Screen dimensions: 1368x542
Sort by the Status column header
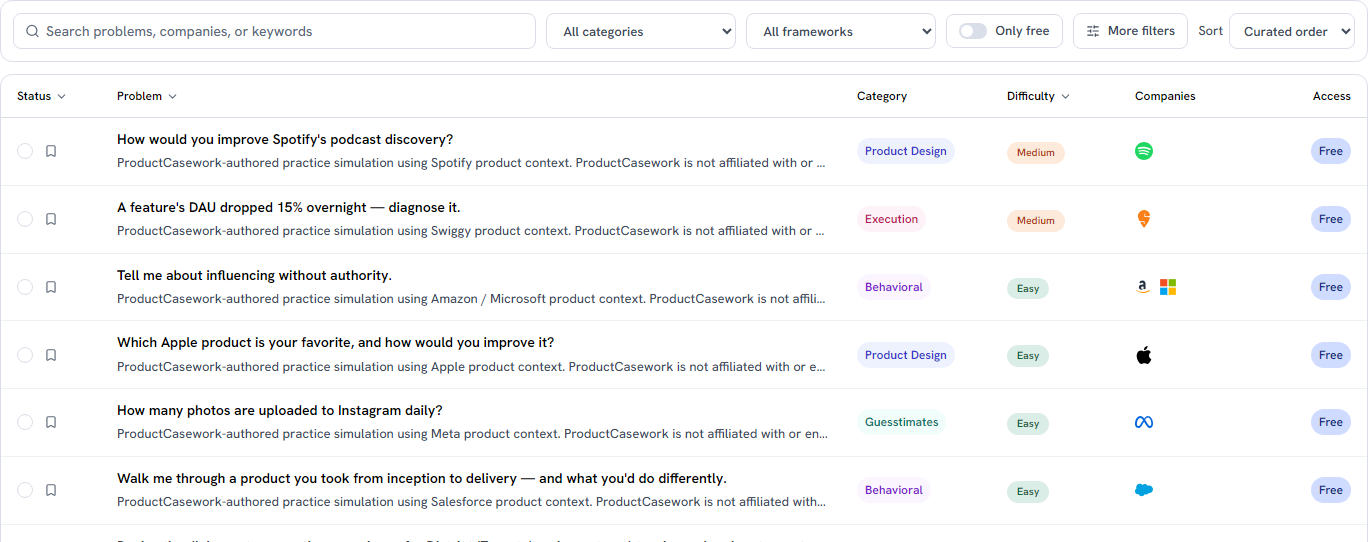(42, 96)
